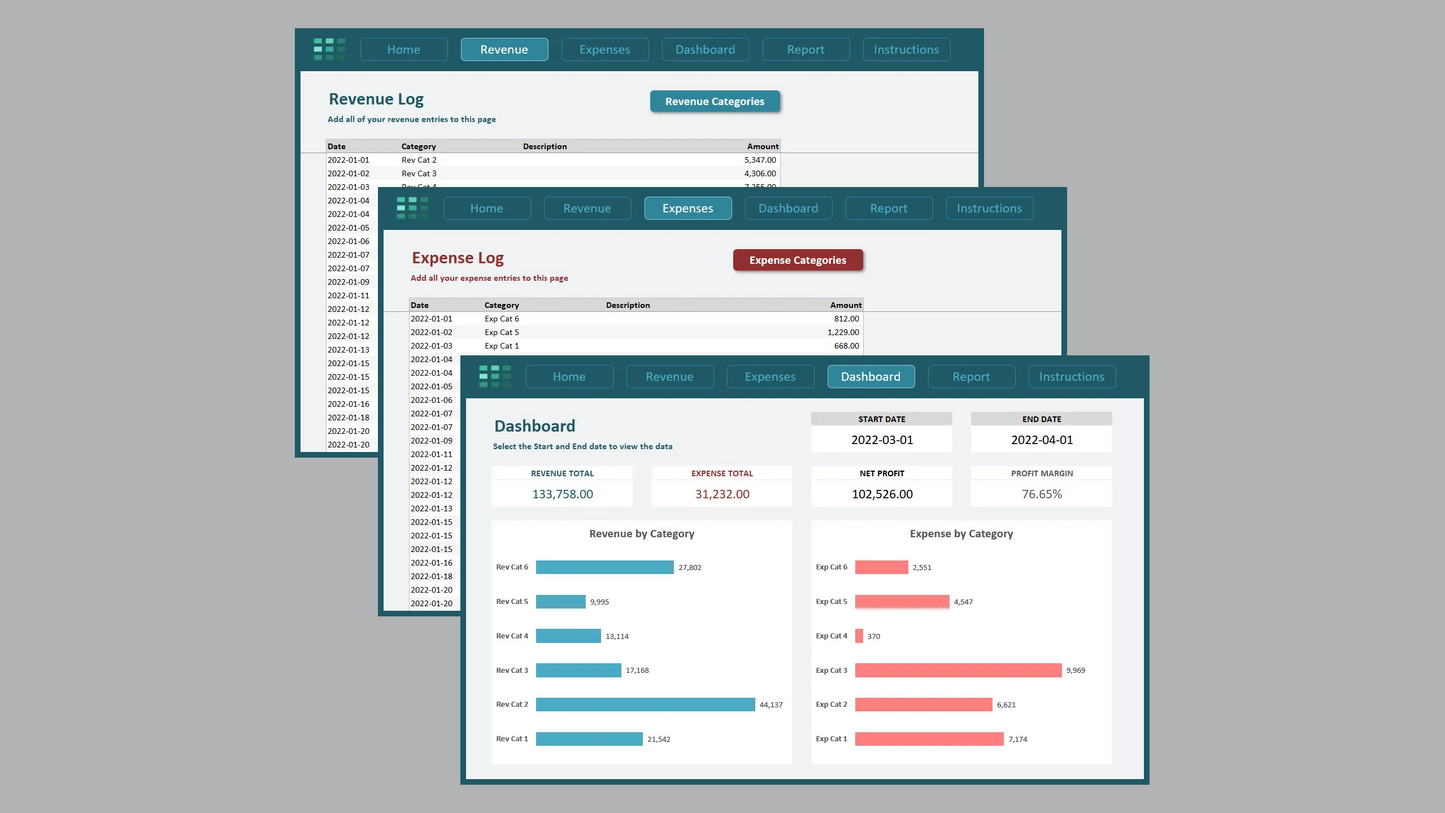This screenshot has width=1445, height=813.
Task: Click the Net Profit value 102,526.00
Action: (x=881, y=494)
